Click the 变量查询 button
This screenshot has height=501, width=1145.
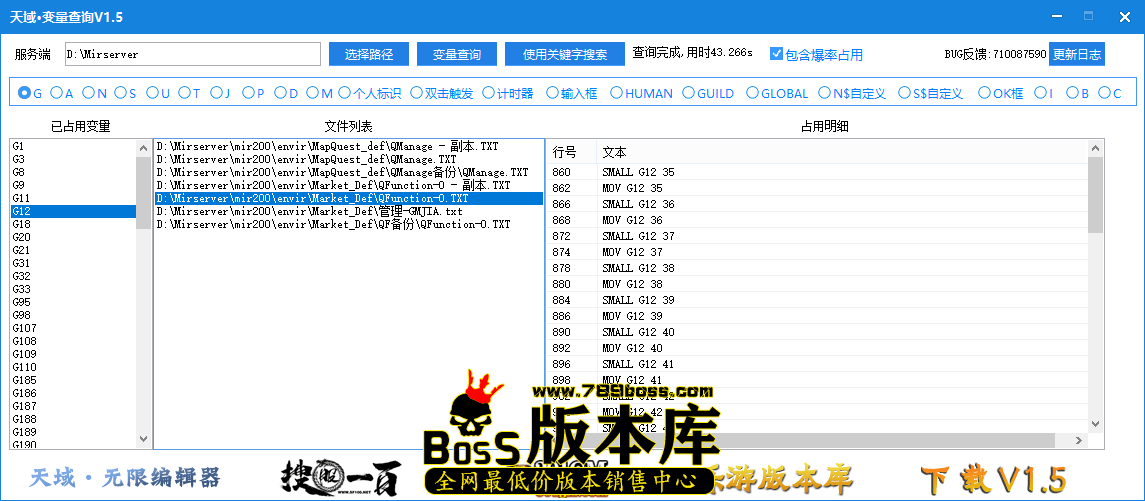coord(457,54)
